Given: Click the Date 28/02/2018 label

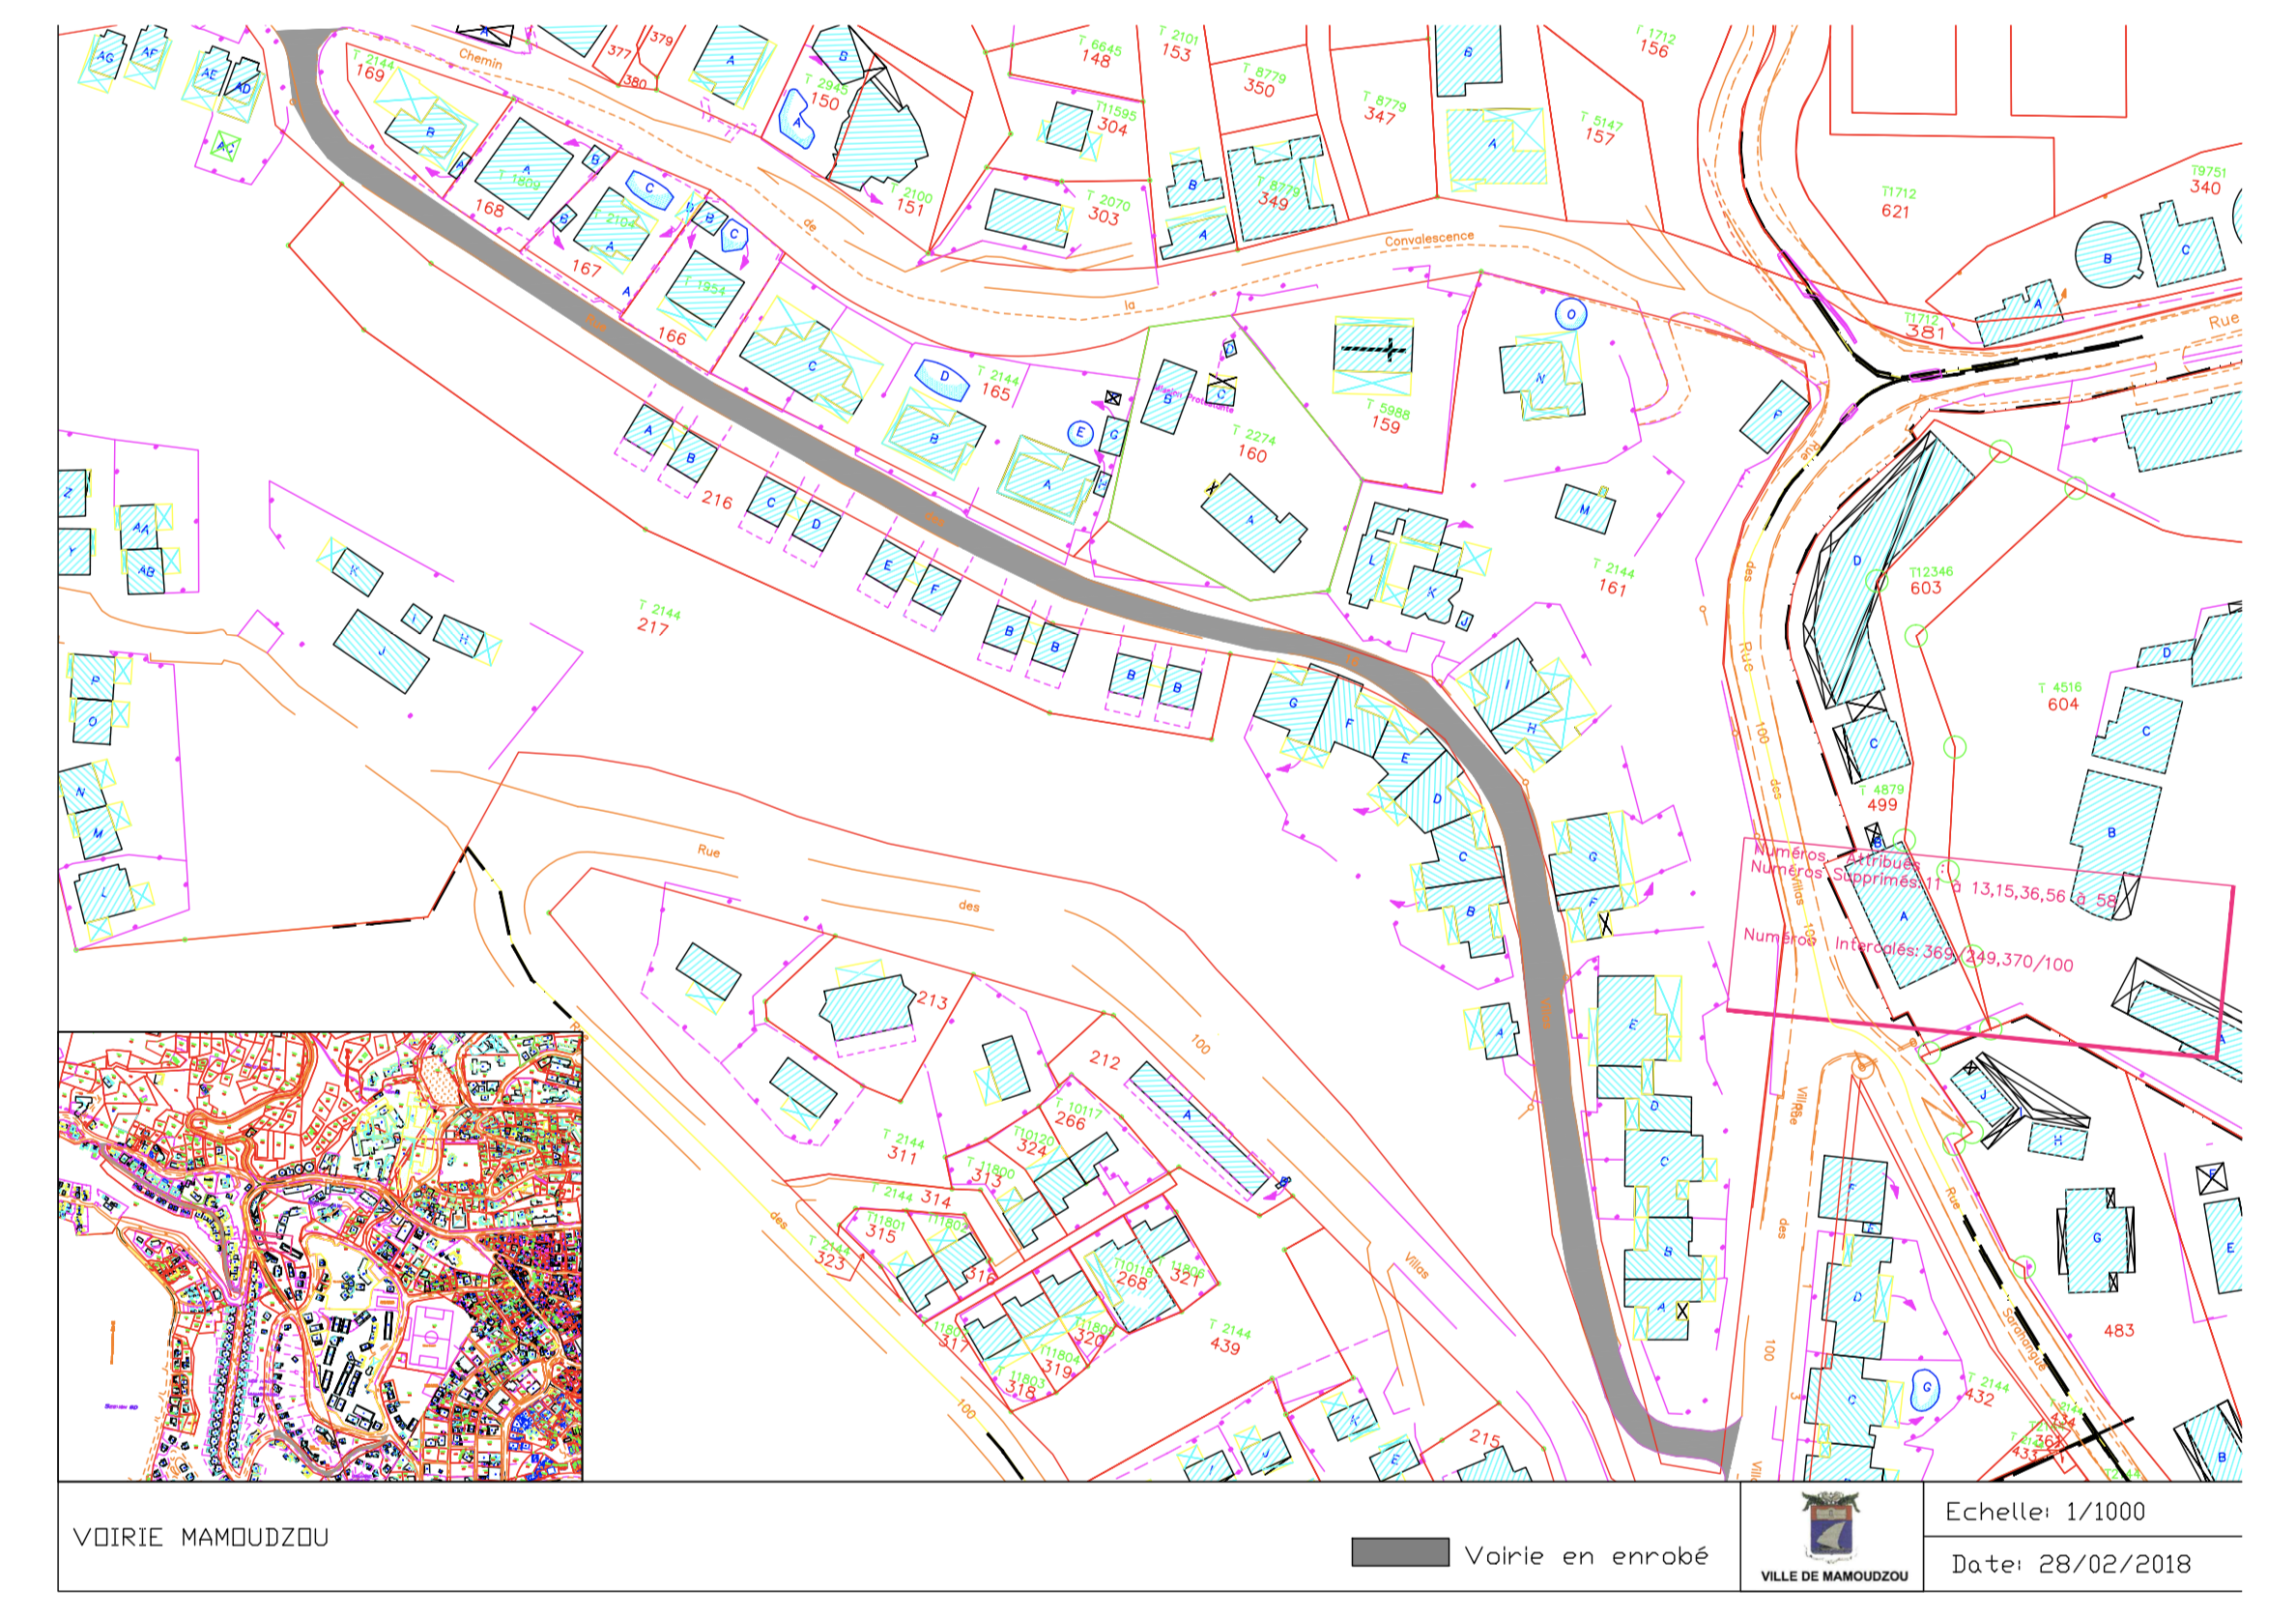Looking at the screenshot, I should tap(2070, 1564).
